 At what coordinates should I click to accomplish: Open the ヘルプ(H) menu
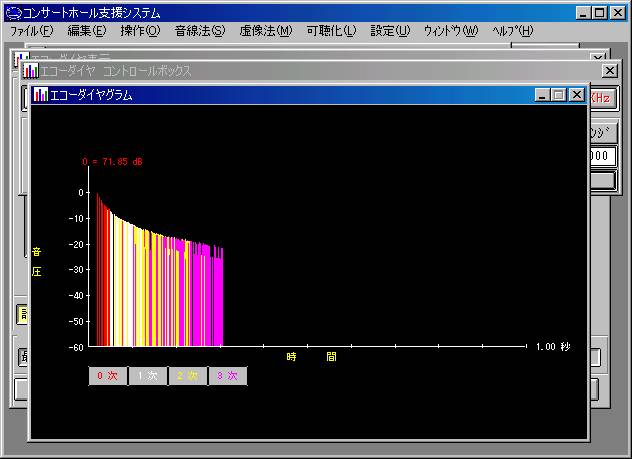click(513, 31)
